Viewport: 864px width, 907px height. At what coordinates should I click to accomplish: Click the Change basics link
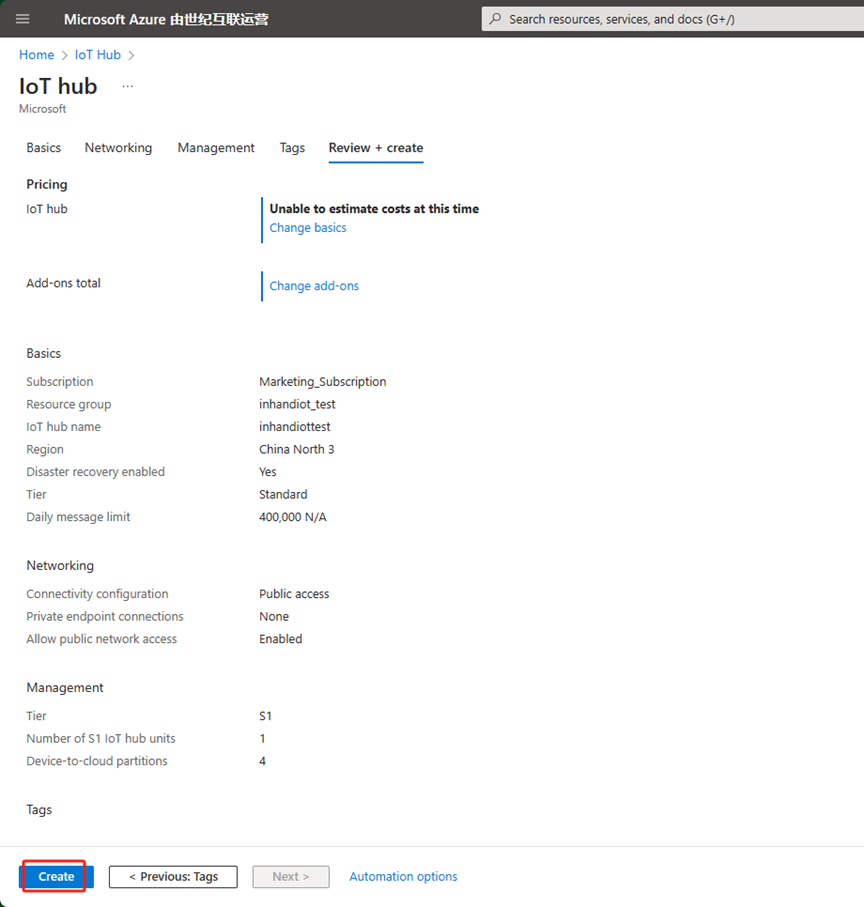click(x=308, y=228)
